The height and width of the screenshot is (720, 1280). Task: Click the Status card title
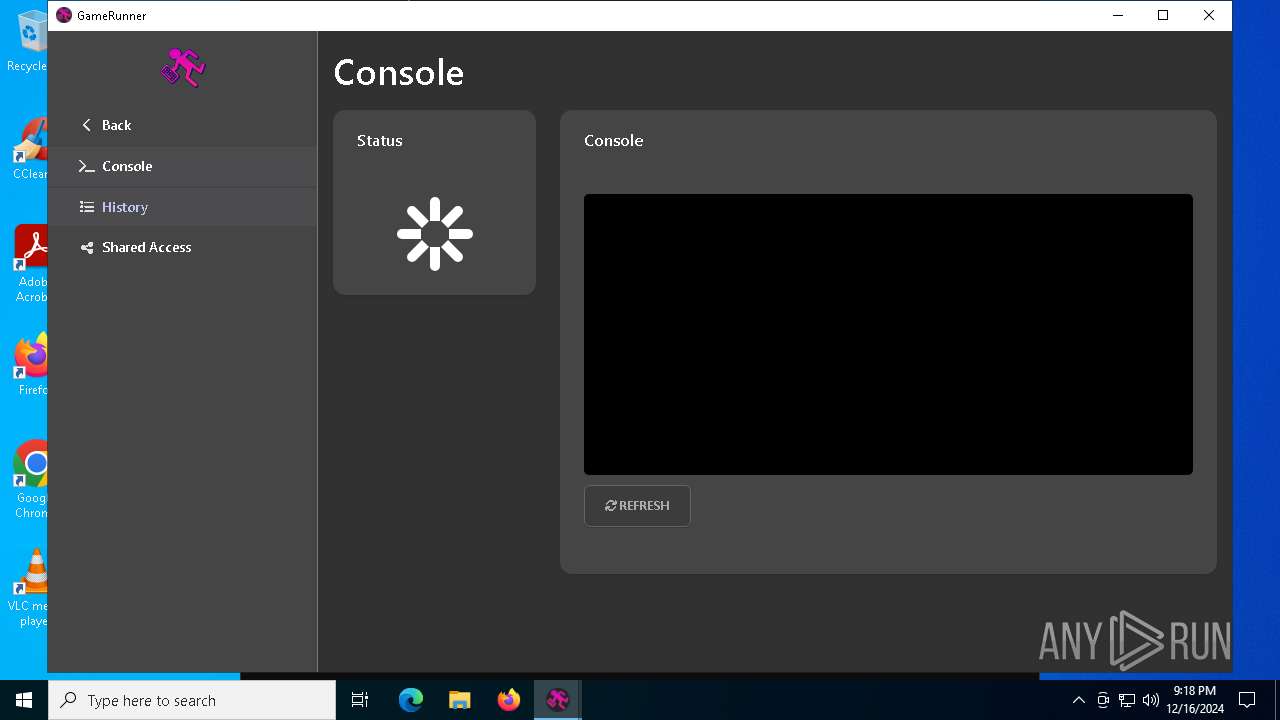(380, 140)
